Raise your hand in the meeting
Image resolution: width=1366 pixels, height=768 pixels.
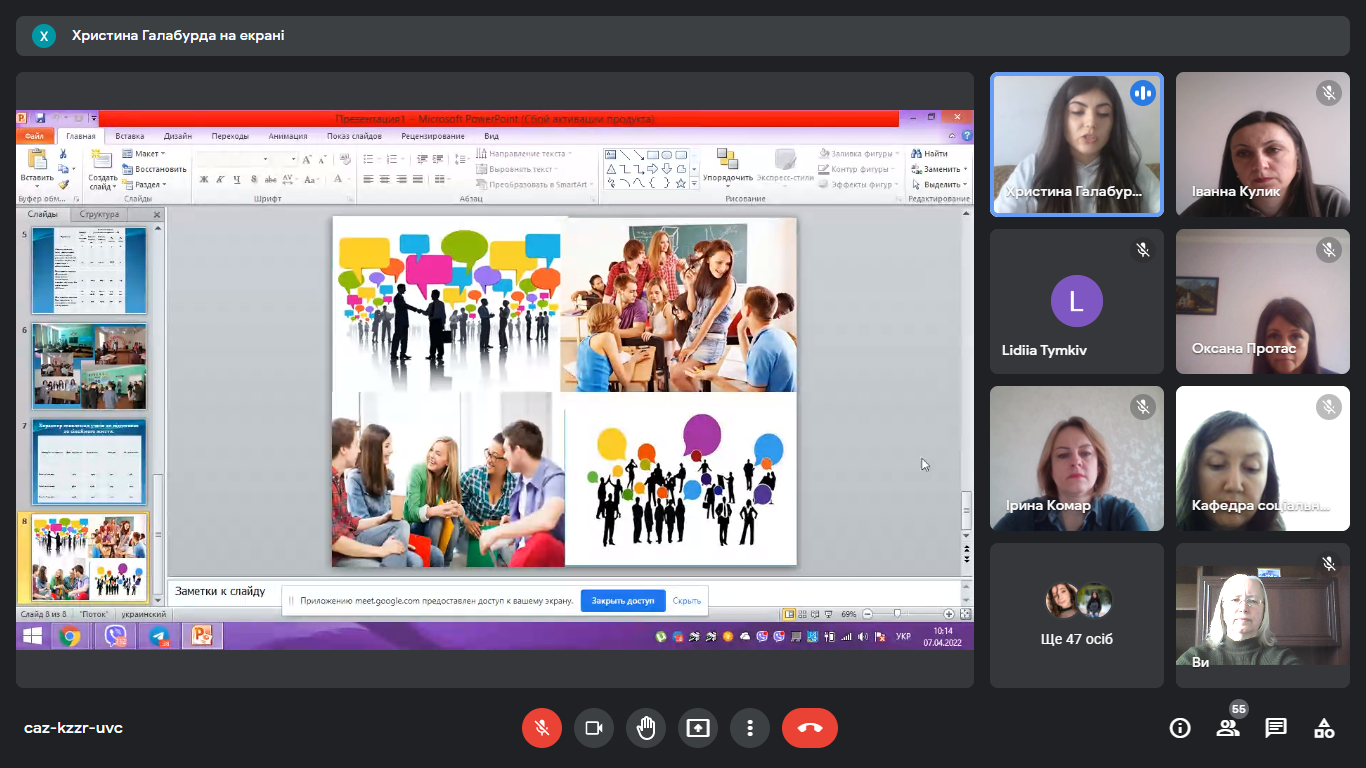[646, 728]
